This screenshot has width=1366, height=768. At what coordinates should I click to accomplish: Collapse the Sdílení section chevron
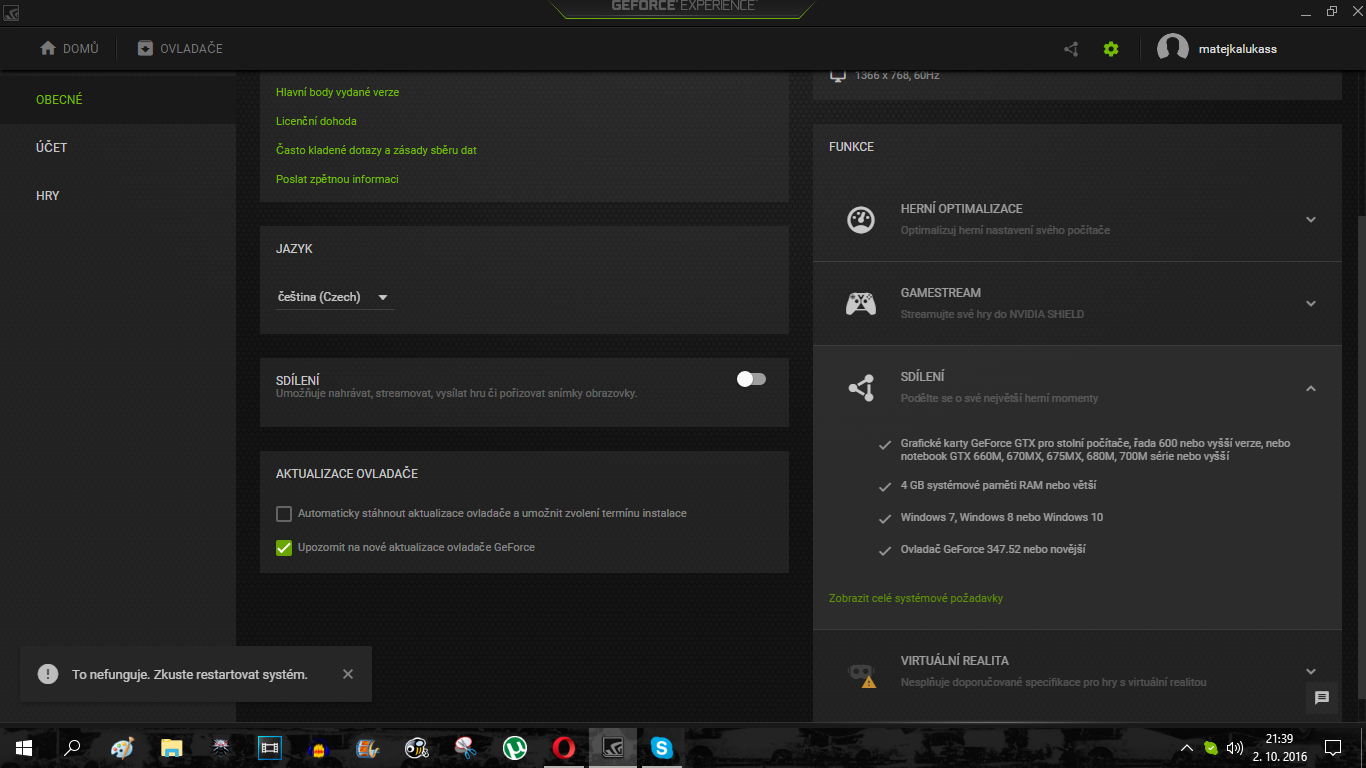click(x=1311, y=388)
